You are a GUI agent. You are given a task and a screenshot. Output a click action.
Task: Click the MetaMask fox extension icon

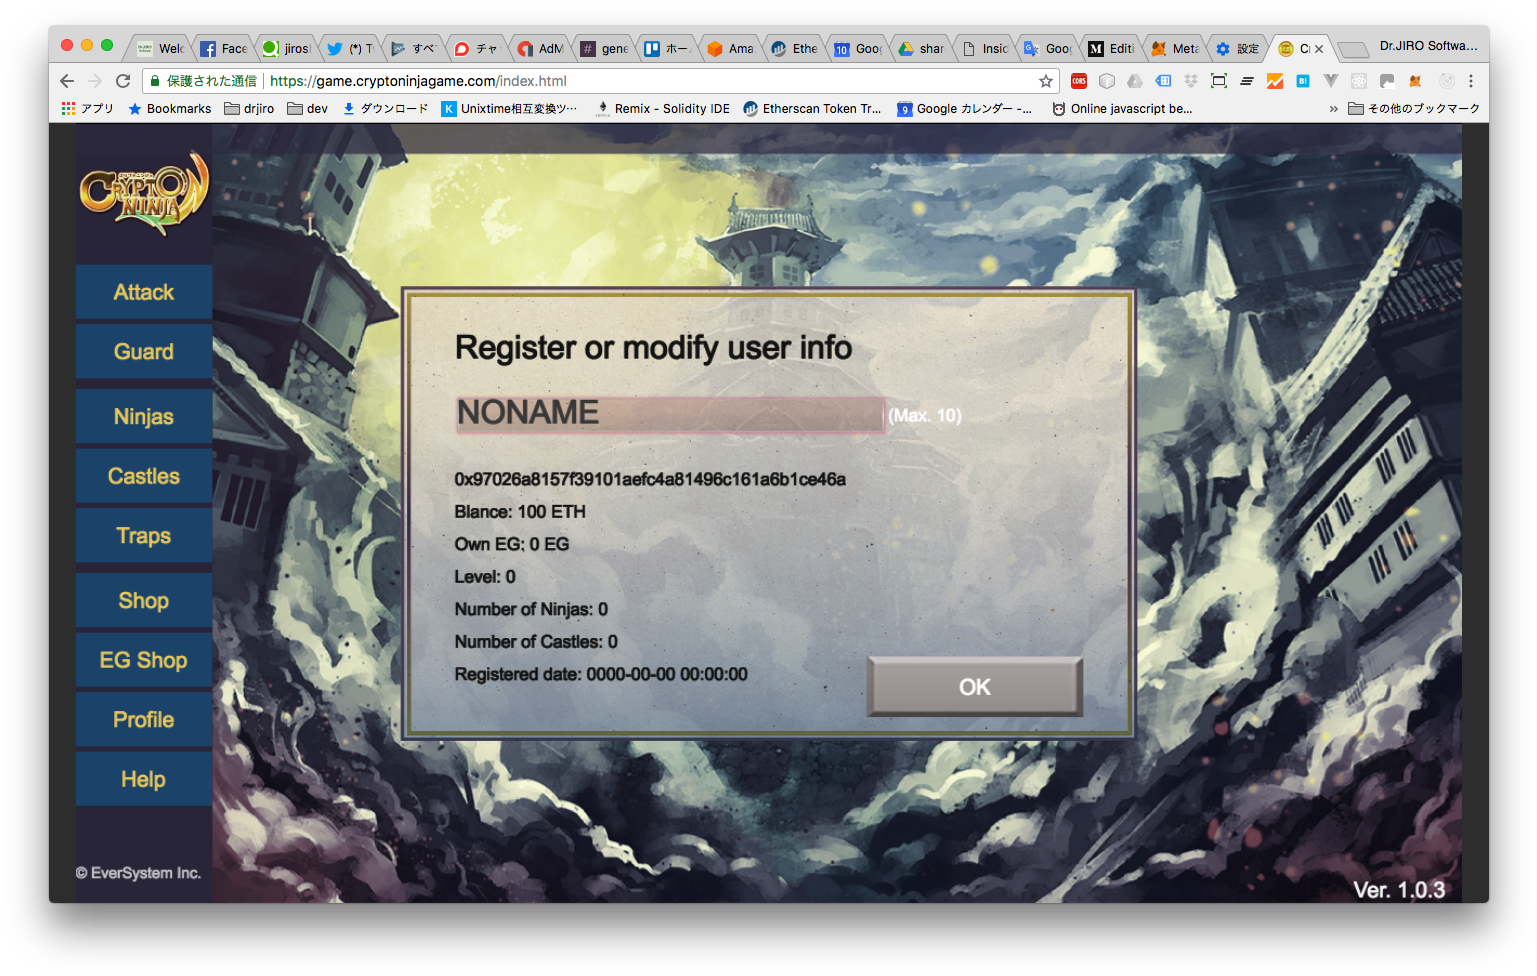pyautogui.click(x=1415, y=81)
